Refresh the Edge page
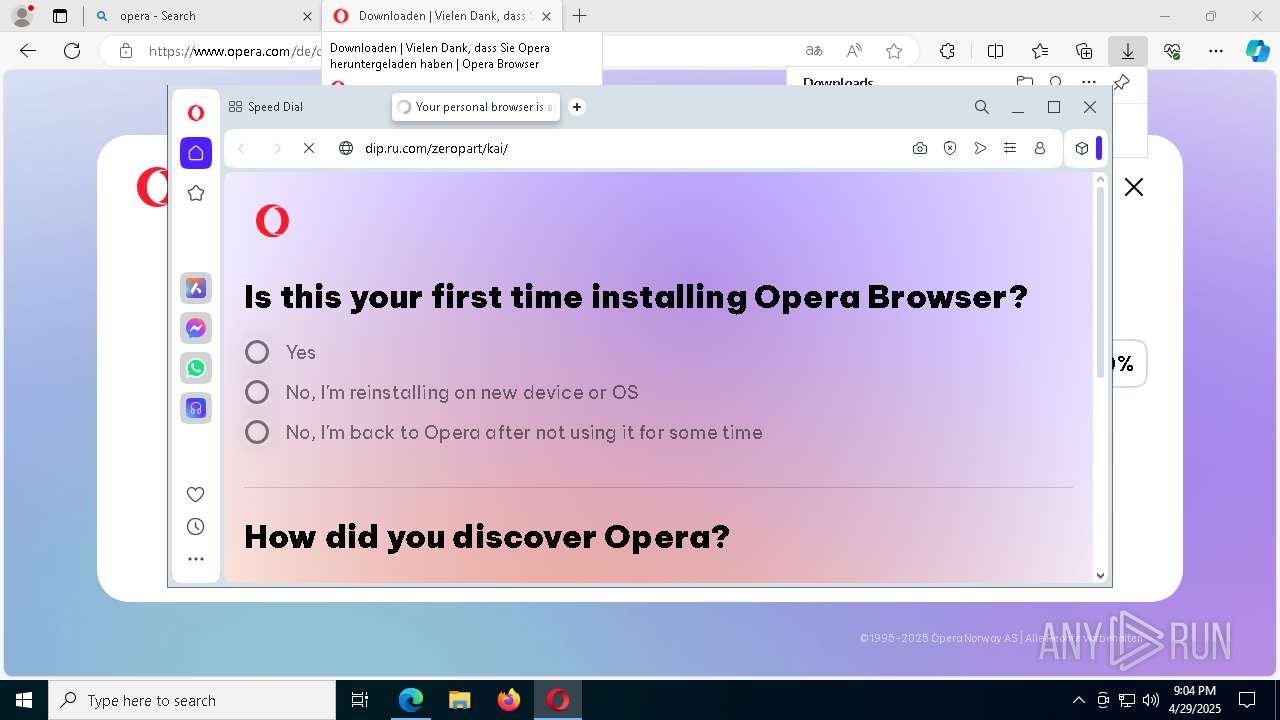 pyautogui.click(x=72, y=51)
